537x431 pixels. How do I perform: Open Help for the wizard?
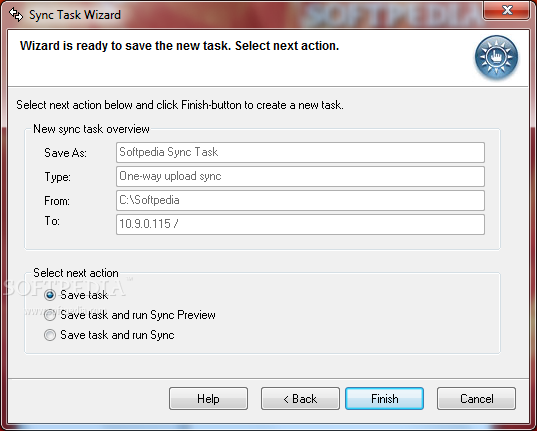point(208,399)
